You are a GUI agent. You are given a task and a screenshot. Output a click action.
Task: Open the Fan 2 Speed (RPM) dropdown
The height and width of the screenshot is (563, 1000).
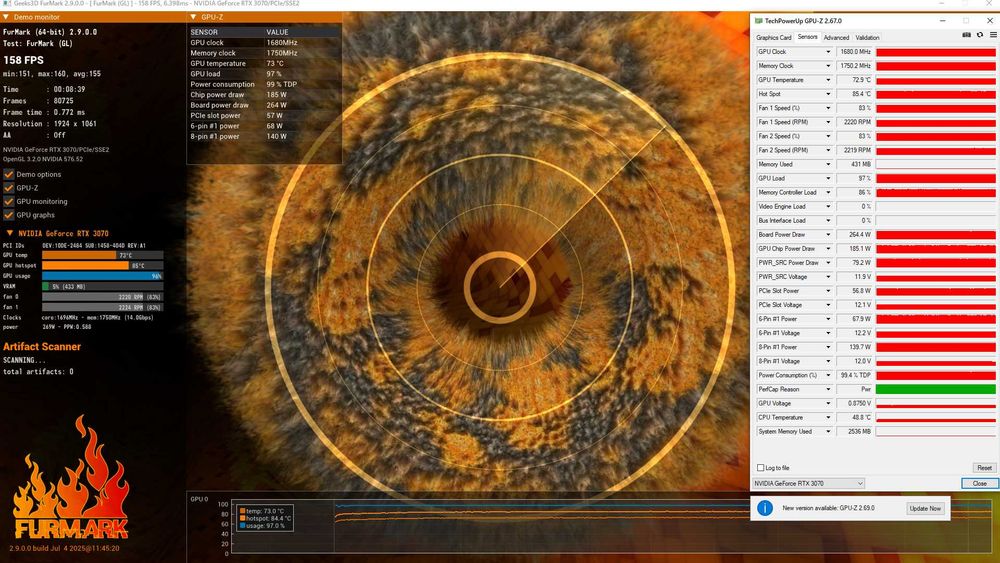click(828, 150)
